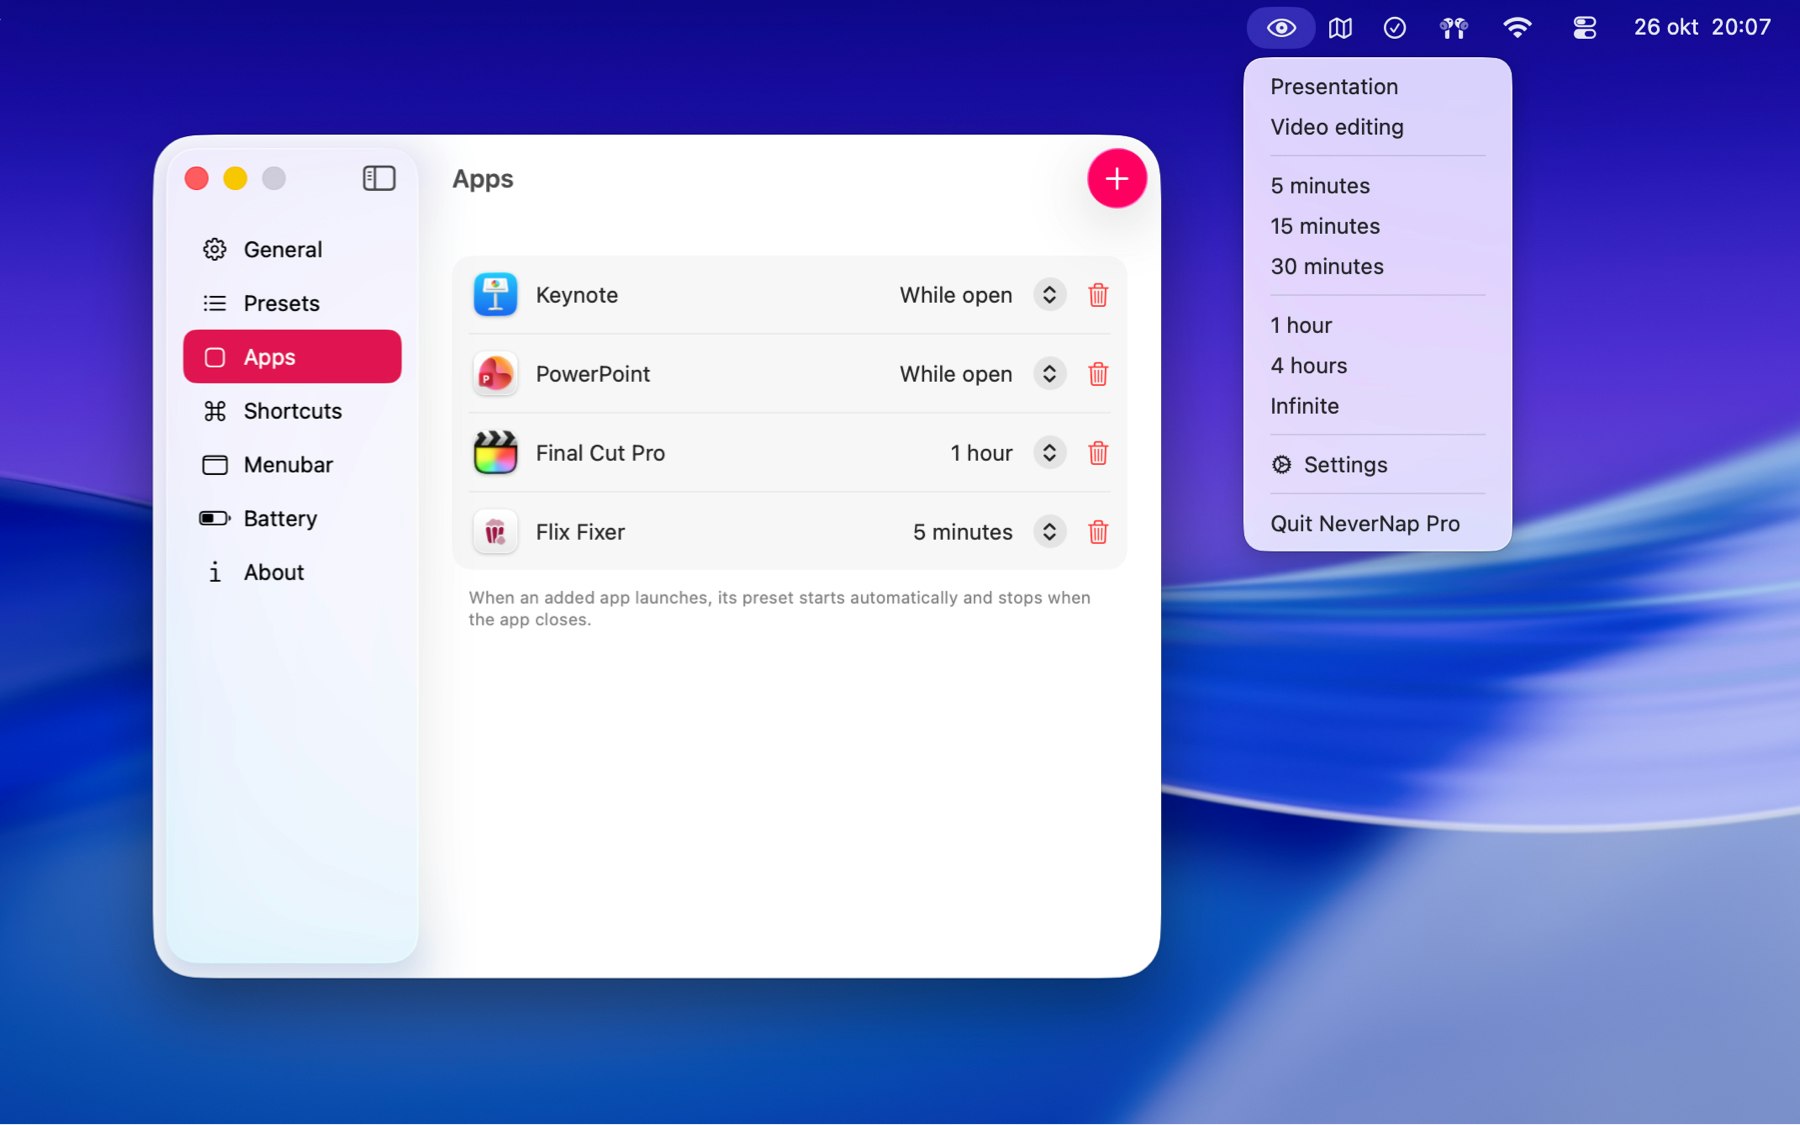1800x1125 pixels.
Task: Open the Battery settings section
Action: pos(280,518)
